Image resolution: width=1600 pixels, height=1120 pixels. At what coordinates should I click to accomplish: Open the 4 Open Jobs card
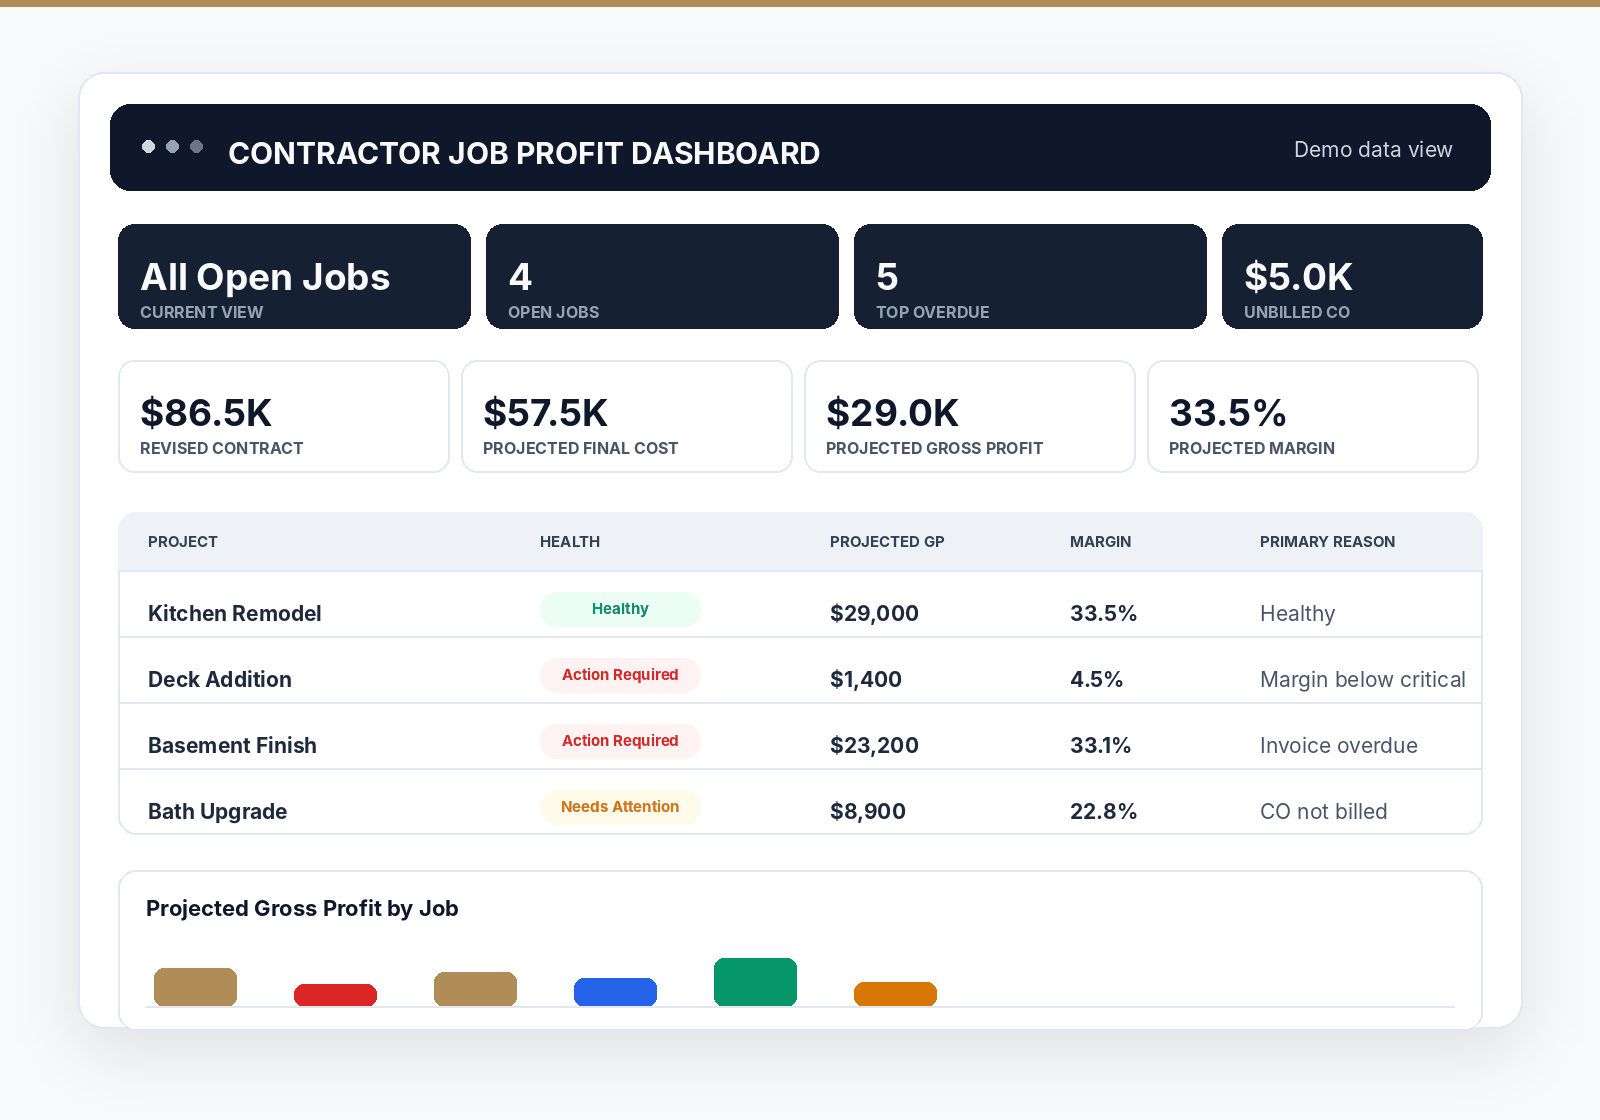point(662,276)
